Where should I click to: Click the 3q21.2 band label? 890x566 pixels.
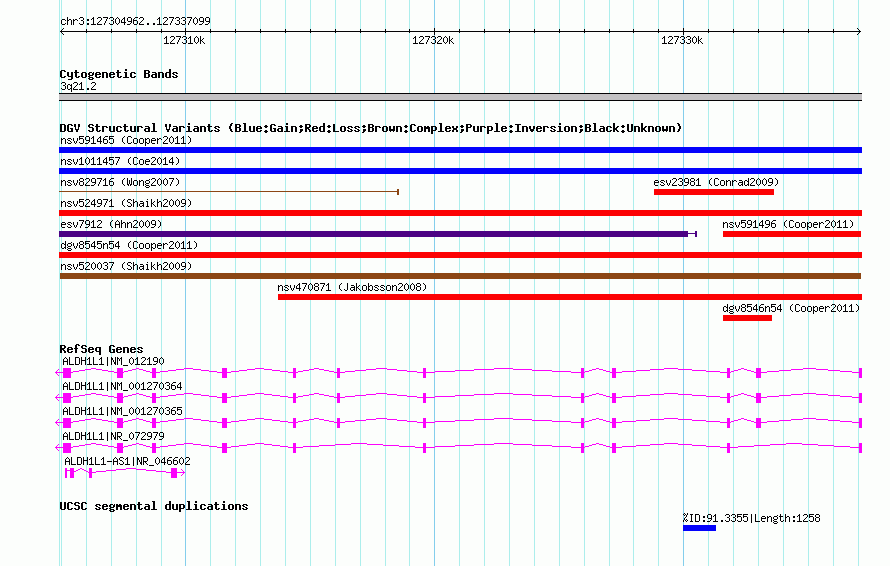[x=78, y=86]
